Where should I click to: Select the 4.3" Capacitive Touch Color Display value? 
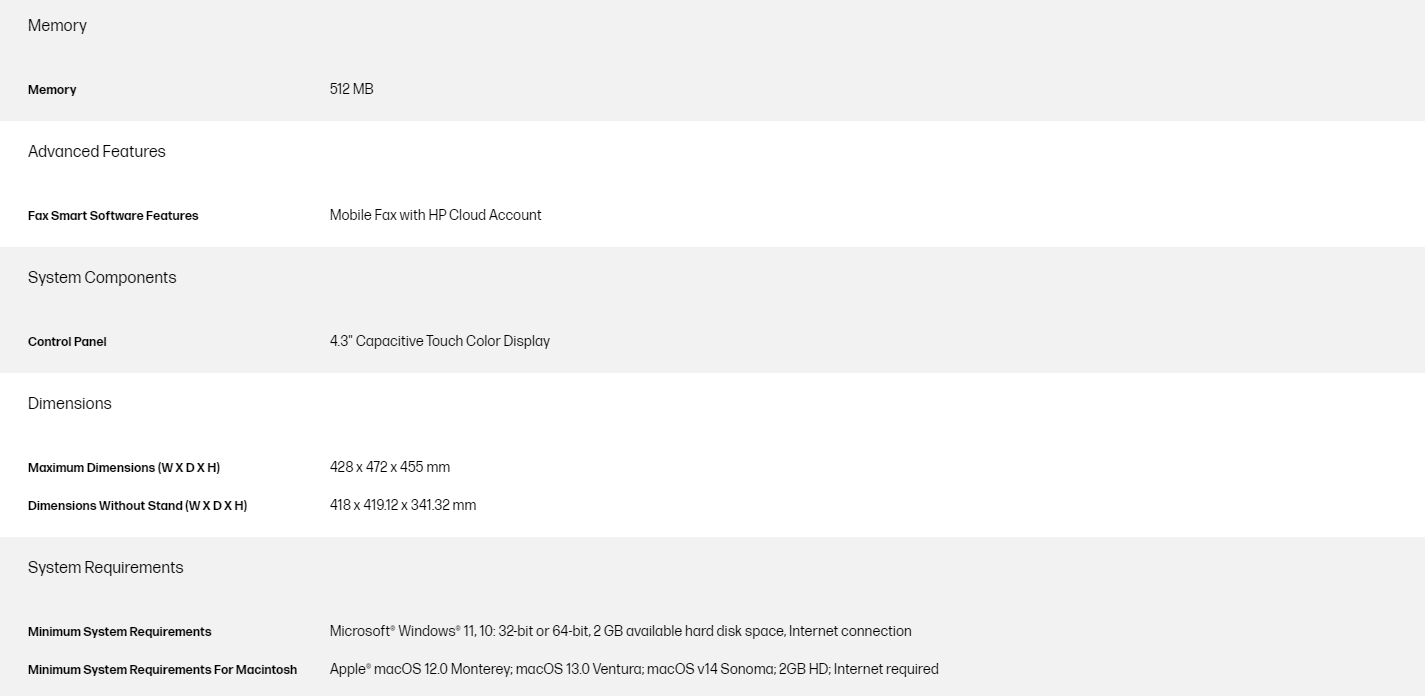tap(439, 341)
